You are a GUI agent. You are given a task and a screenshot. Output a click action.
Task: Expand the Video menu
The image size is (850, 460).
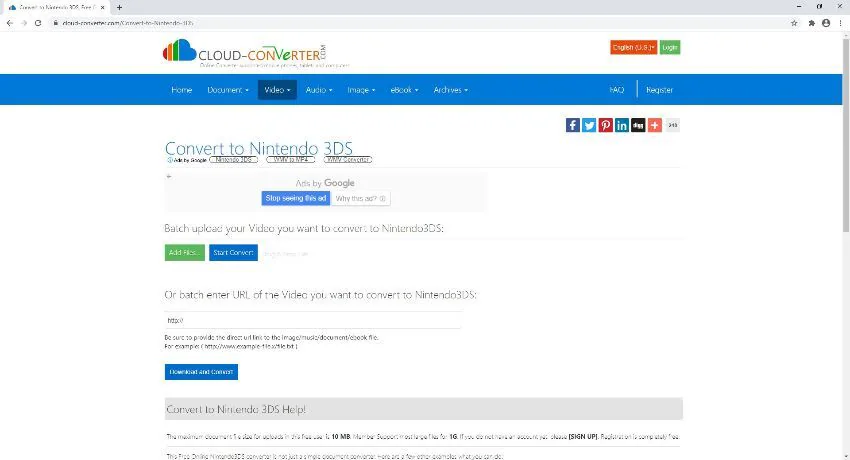click(x=277, y=90)
